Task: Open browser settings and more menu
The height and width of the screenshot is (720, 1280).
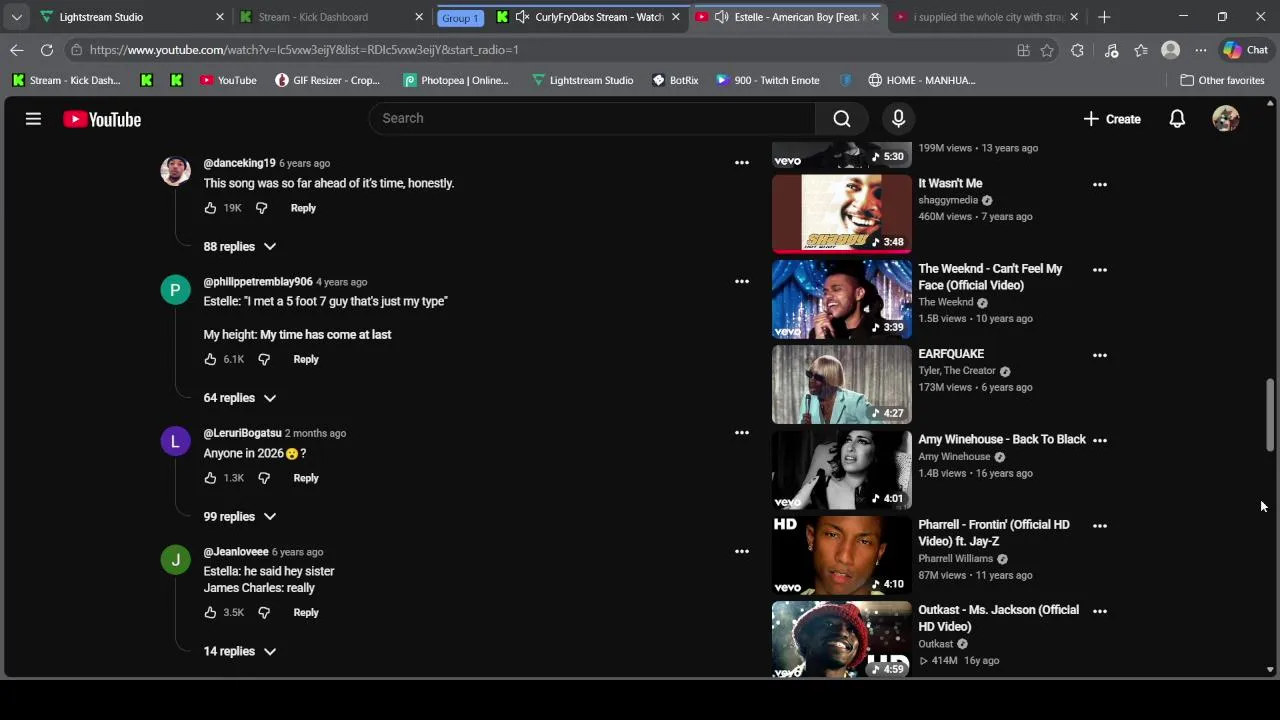Action: (1201, 50)
